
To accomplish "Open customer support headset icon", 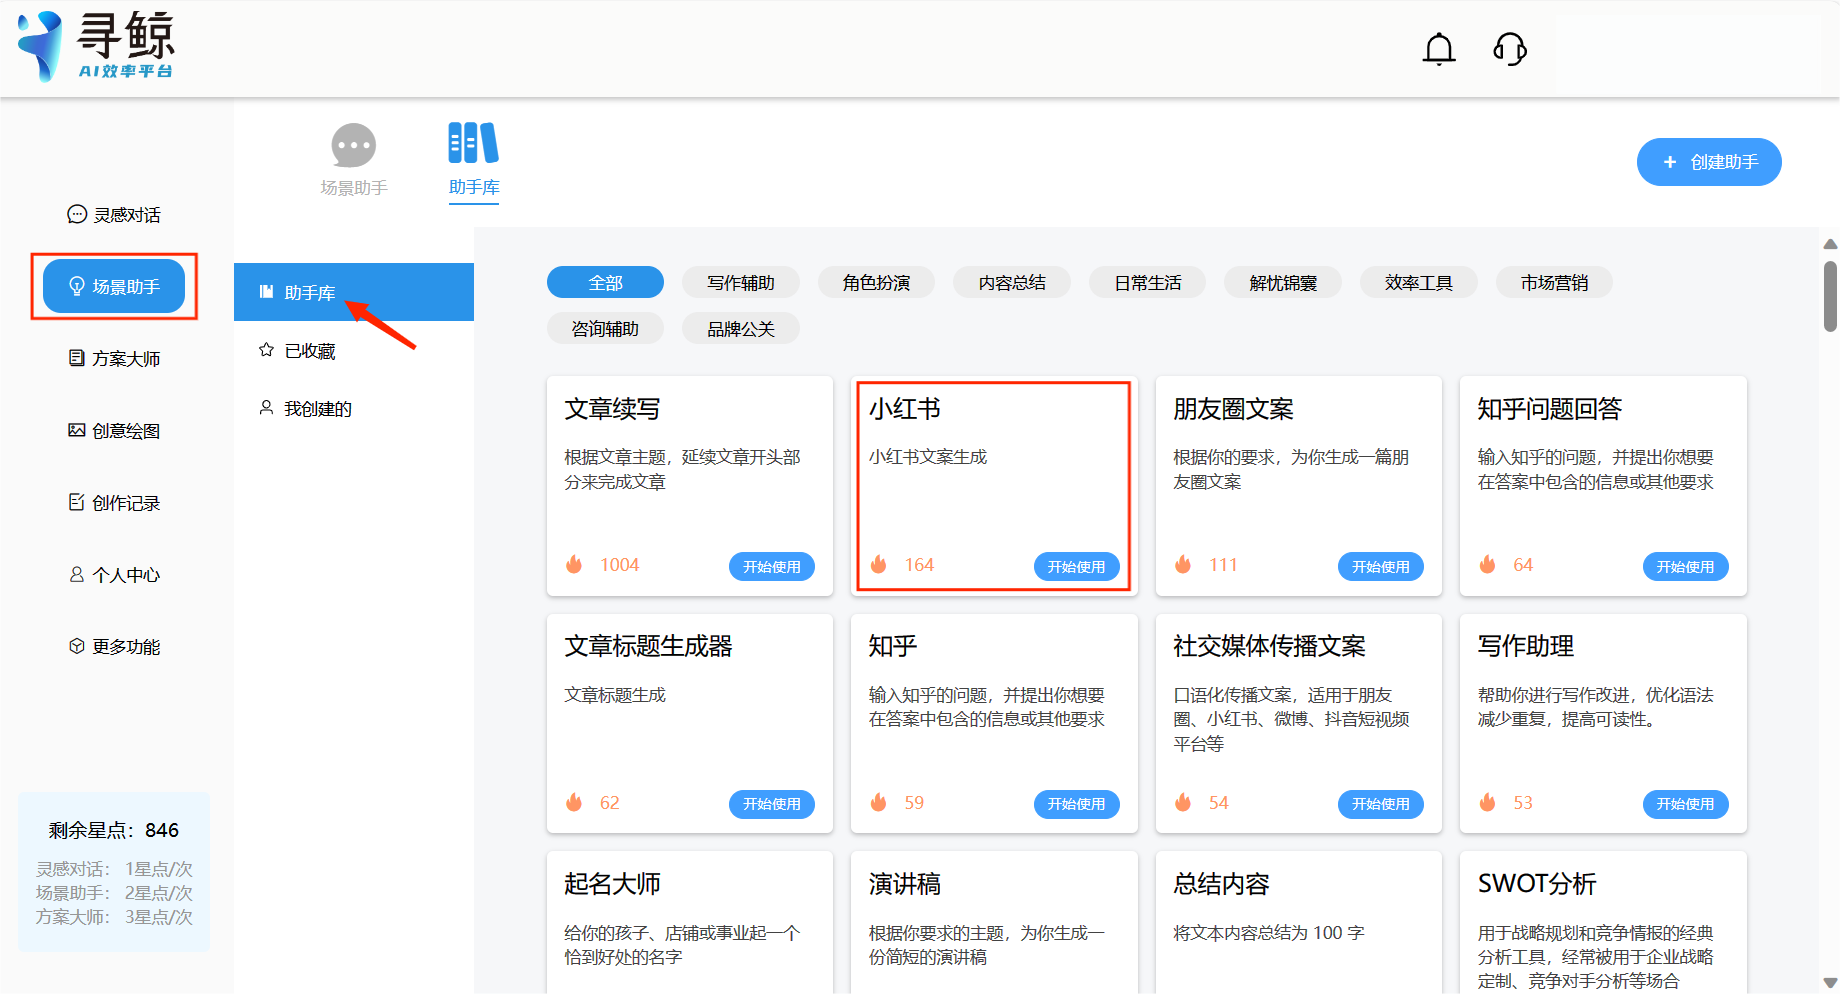I will 1509,49.
